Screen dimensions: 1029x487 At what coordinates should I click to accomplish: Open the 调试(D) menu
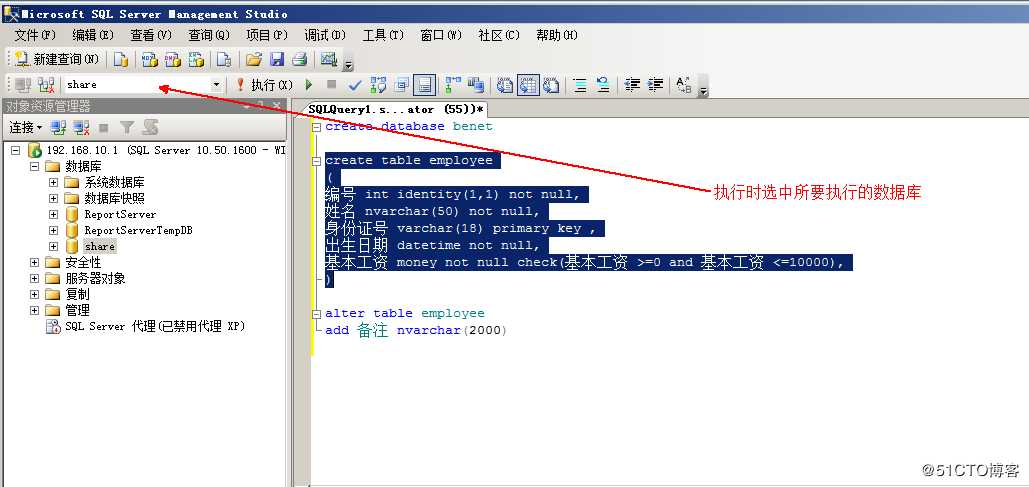coord(325,35)
